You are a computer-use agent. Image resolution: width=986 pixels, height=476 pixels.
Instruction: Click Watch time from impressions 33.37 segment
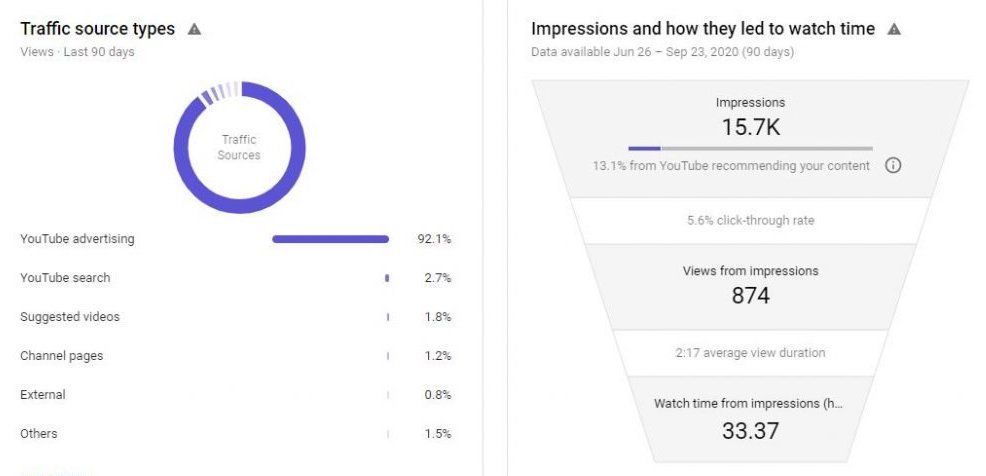[750, 419]
